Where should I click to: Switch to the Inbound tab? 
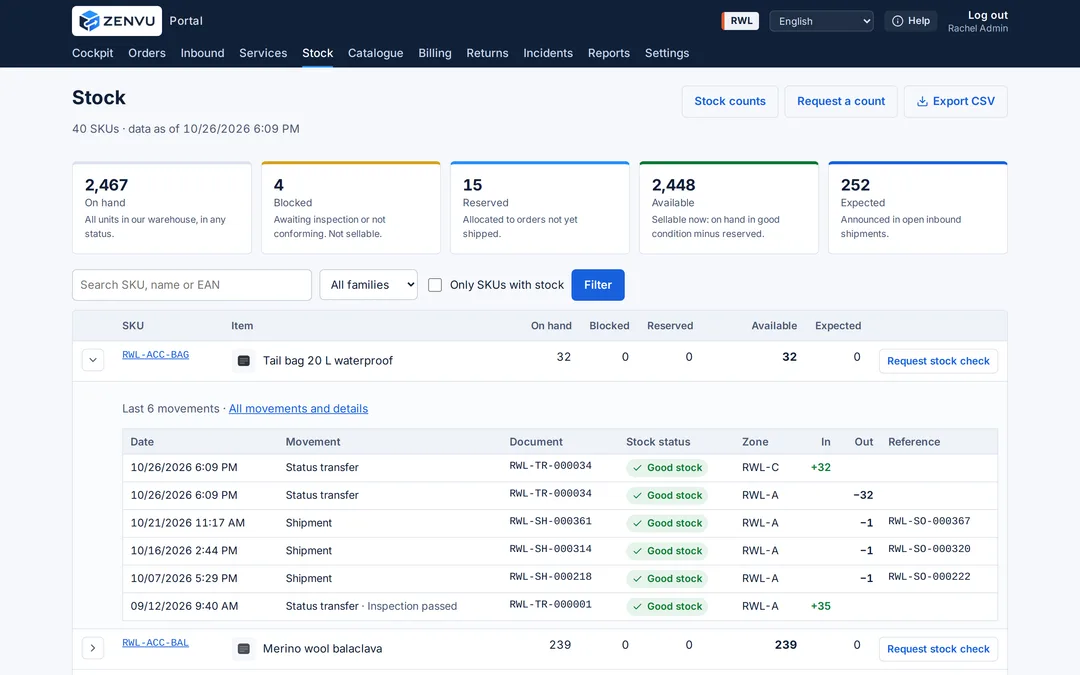pos(202,53)
